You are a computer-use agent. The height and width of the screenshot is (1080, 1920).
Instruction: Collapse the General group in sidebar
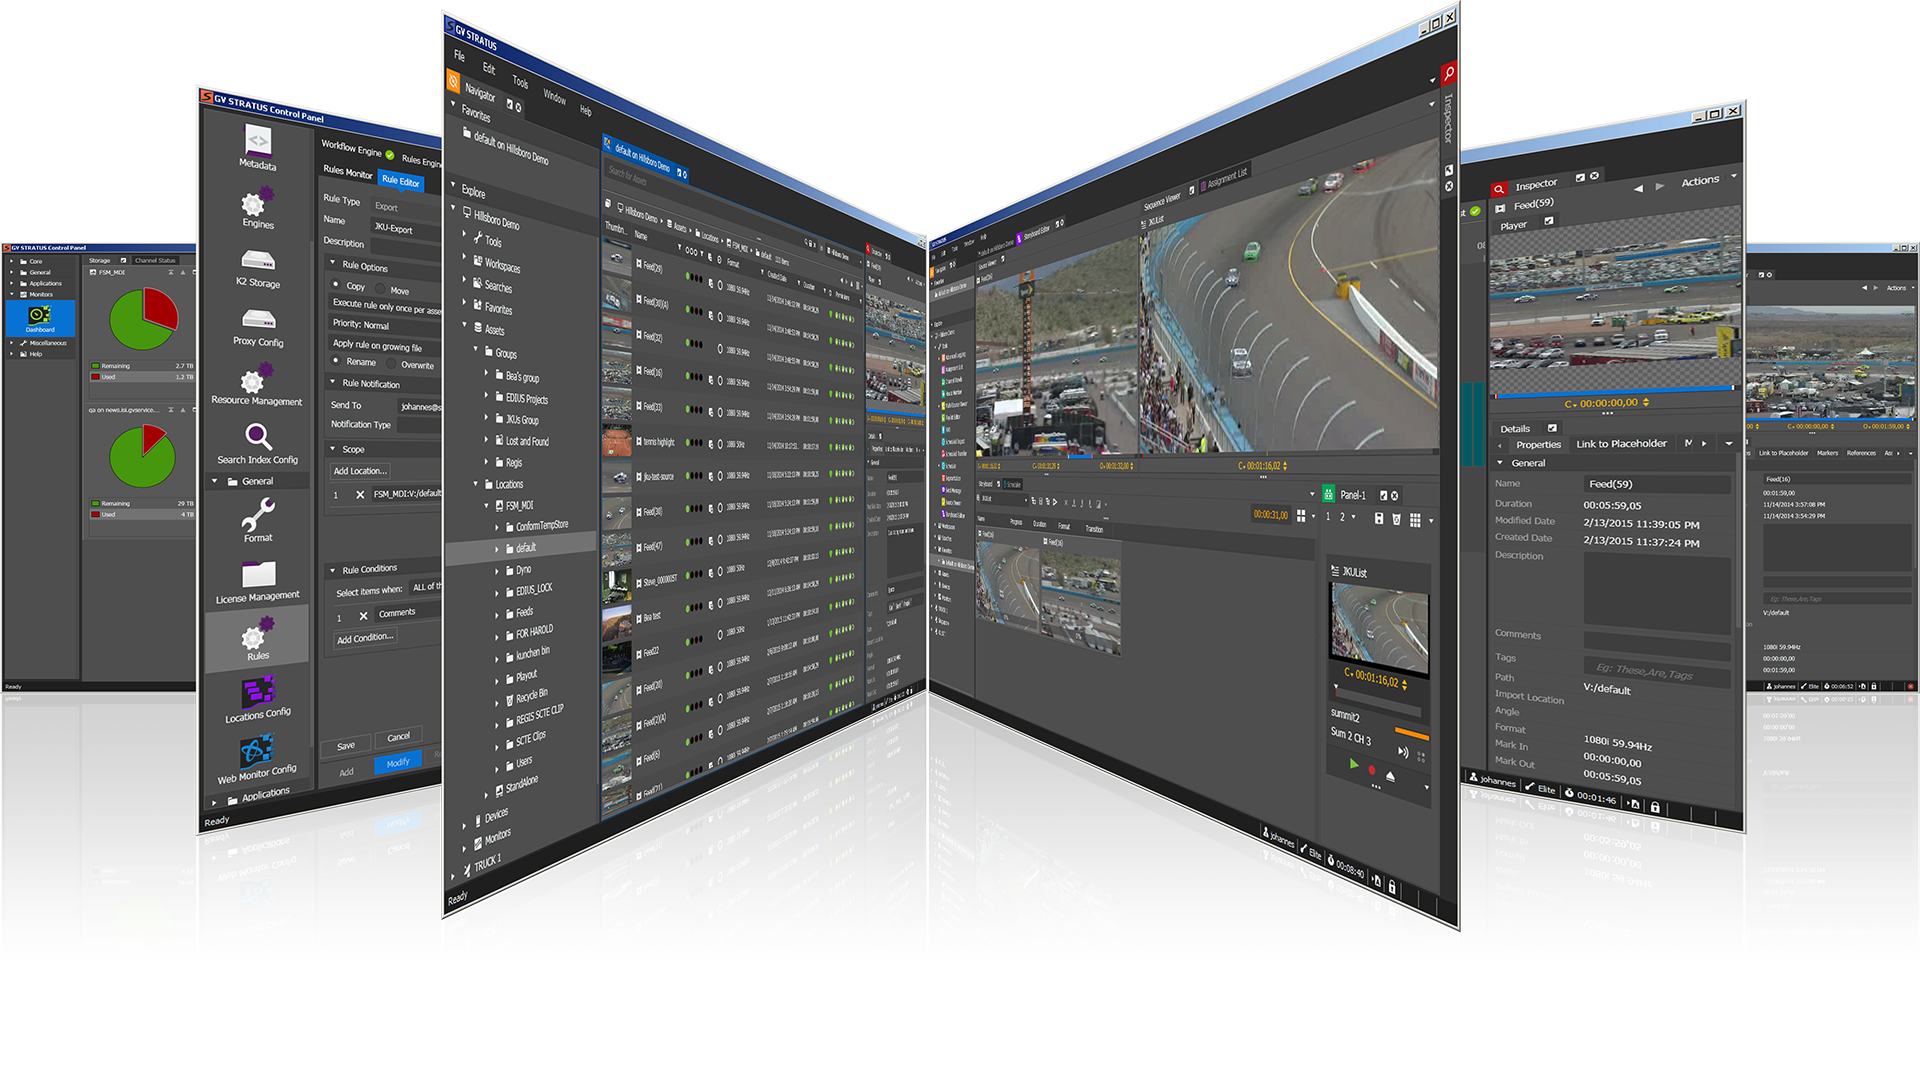coord(215,481)
